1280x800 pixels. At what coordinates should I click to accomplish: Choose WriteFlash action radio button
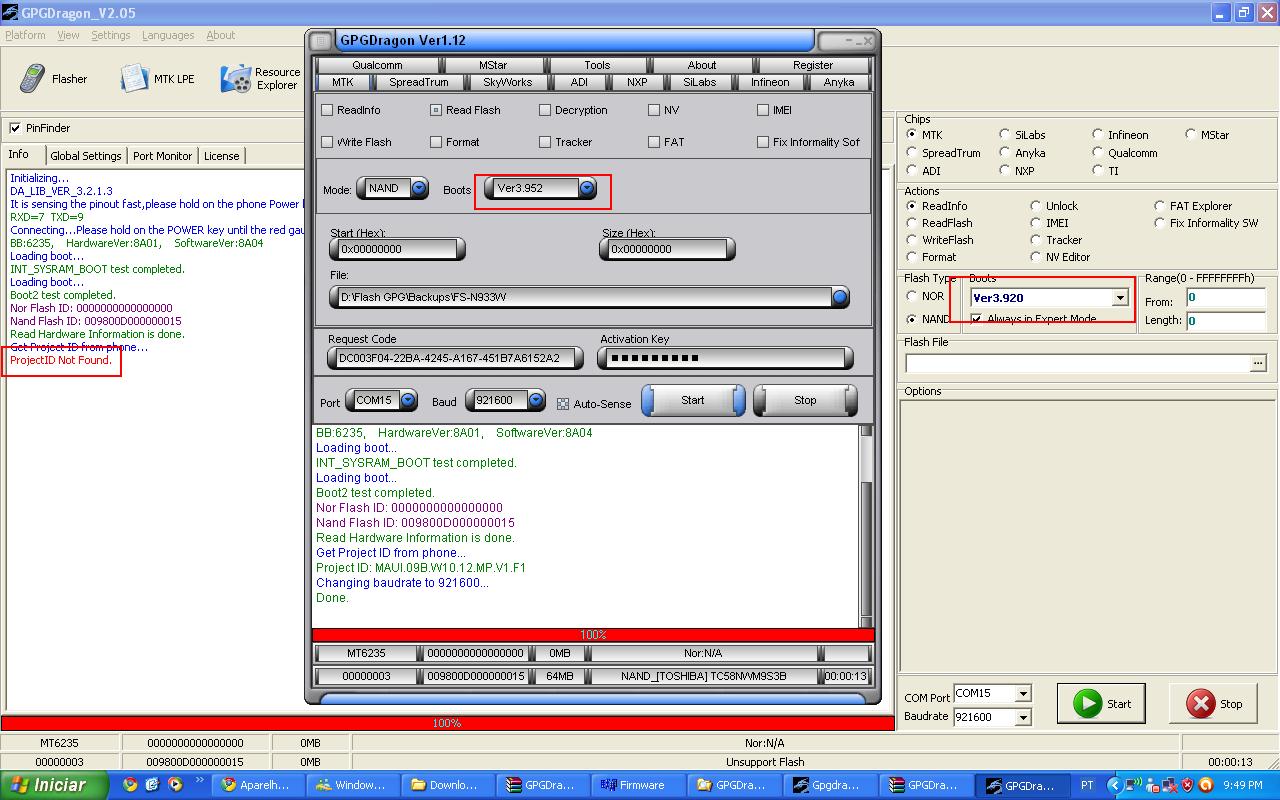(911, 240)
